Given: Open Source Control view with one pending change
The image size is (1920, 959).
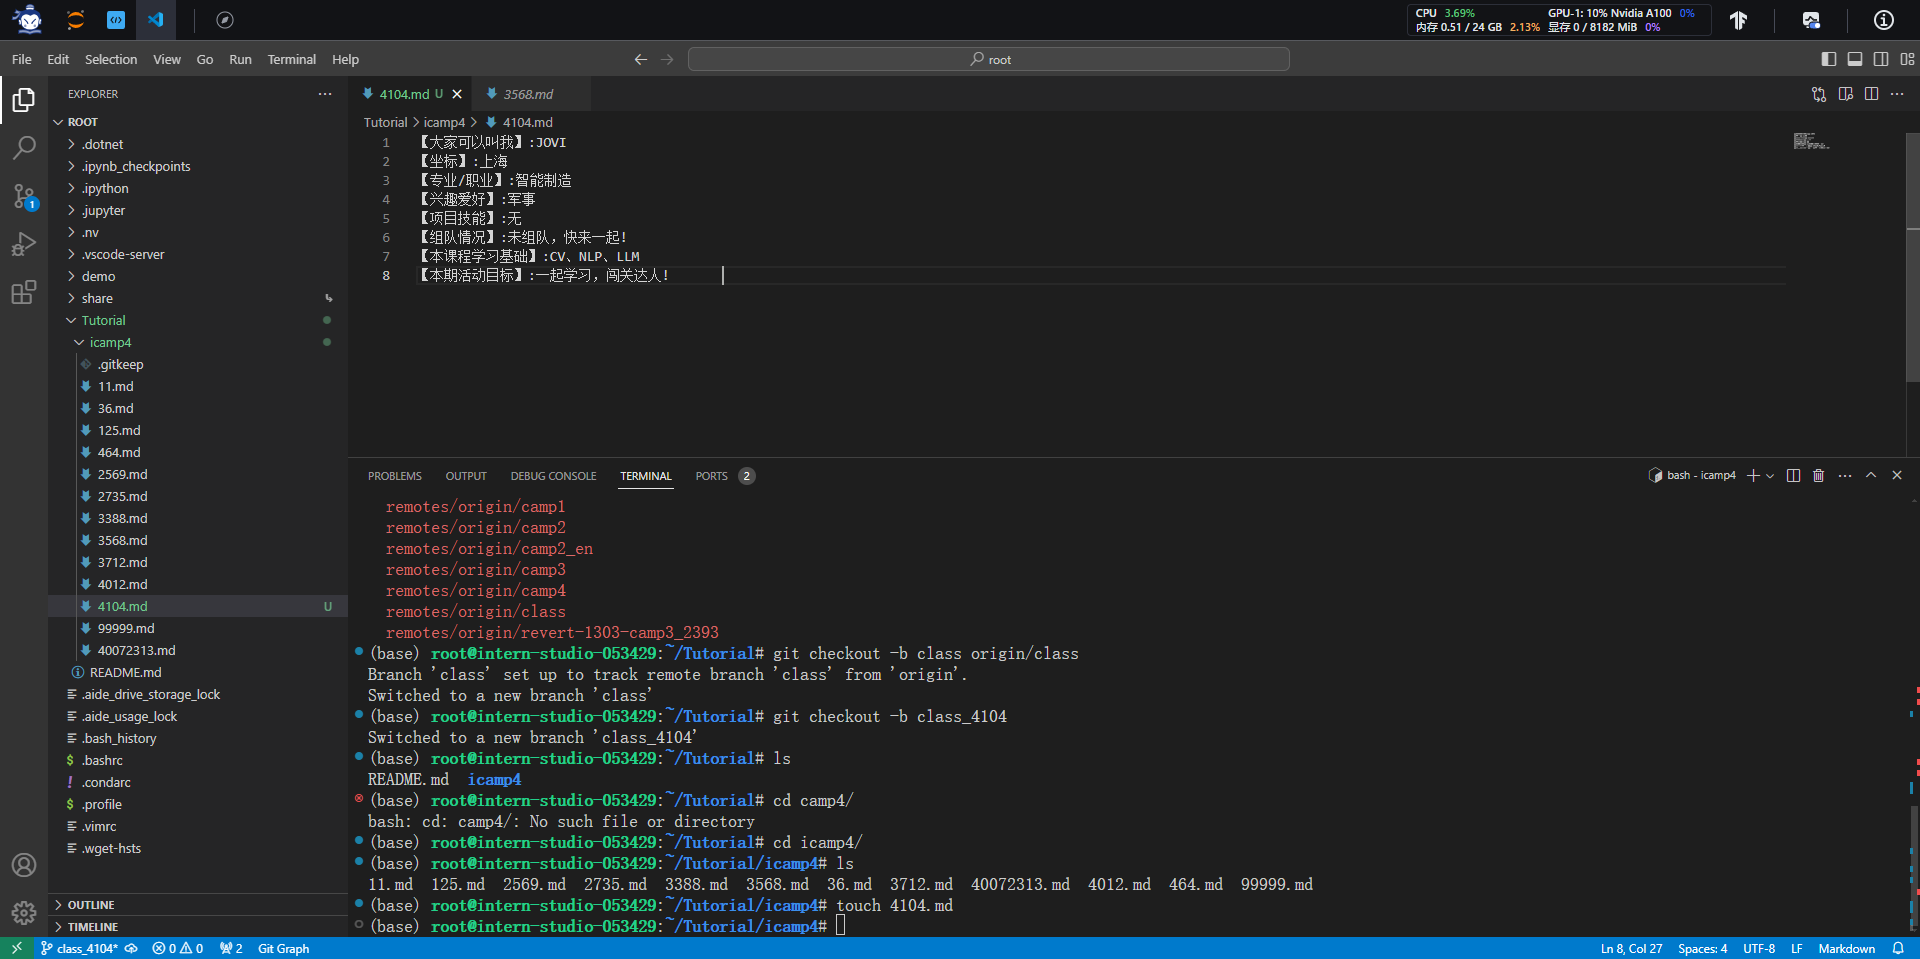Looking at the screenshot, I should pyautogui.click(x=24, y=196).
